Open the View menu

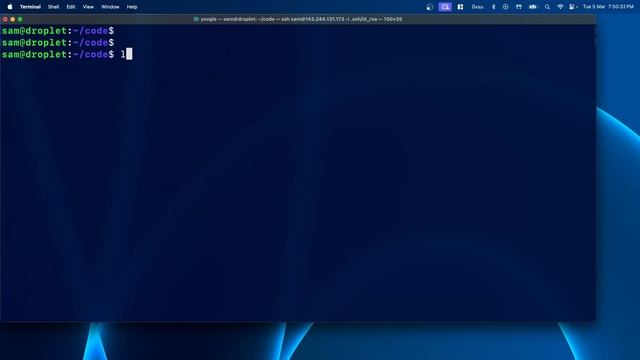pos(88,7)
